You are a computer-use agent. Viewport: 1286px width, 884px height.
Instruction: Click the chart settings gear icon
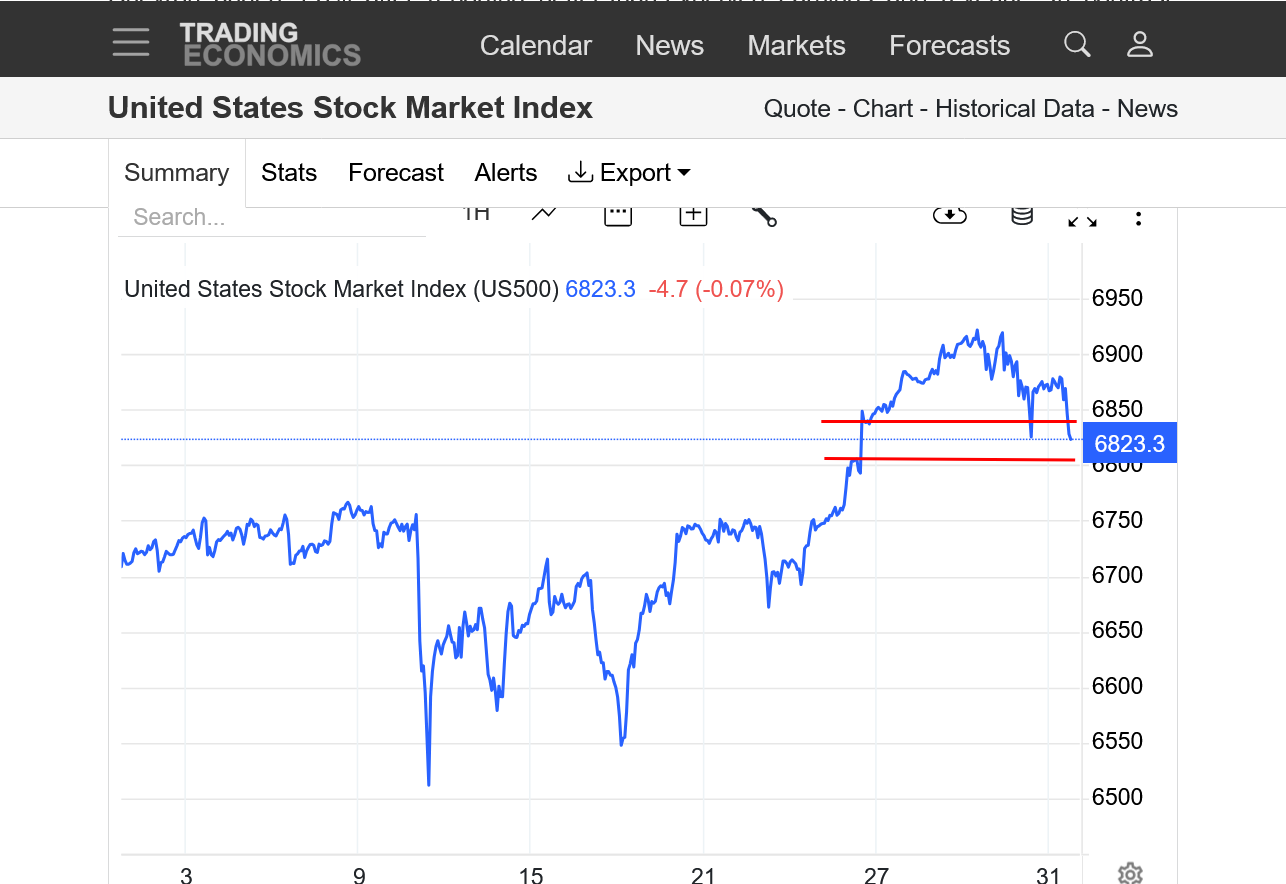pyautogui.click(x=1130, y=873)
